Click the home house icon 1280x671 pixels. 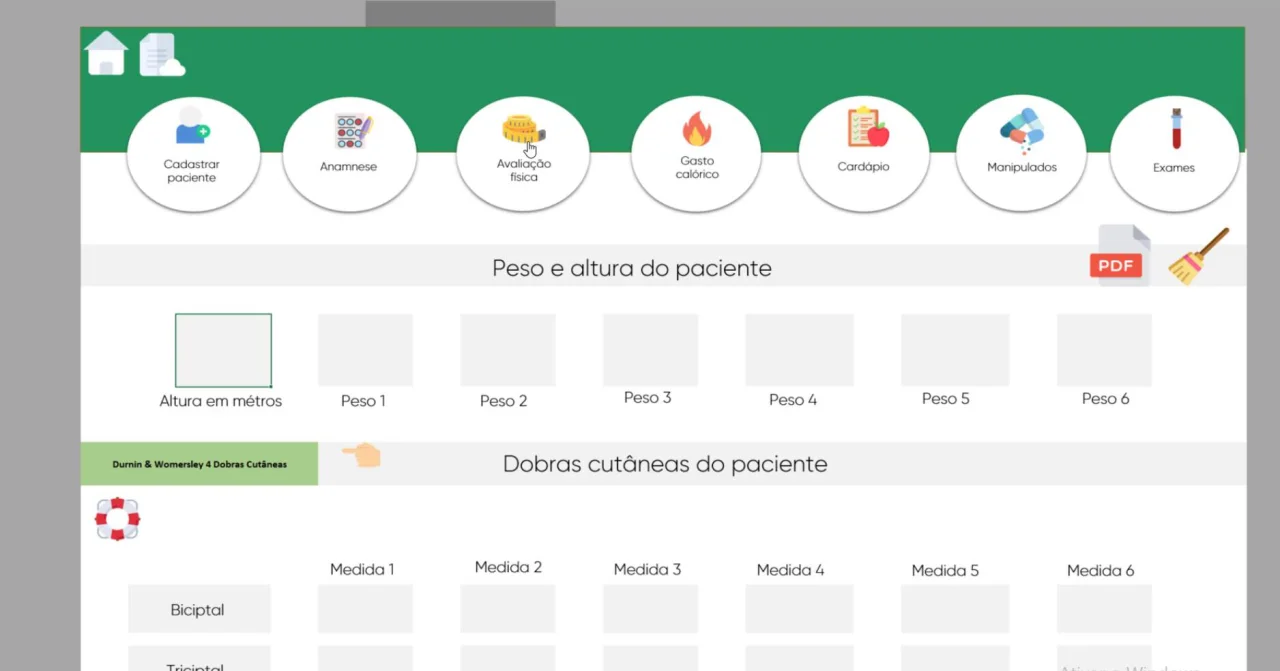[x=106, y=54]
